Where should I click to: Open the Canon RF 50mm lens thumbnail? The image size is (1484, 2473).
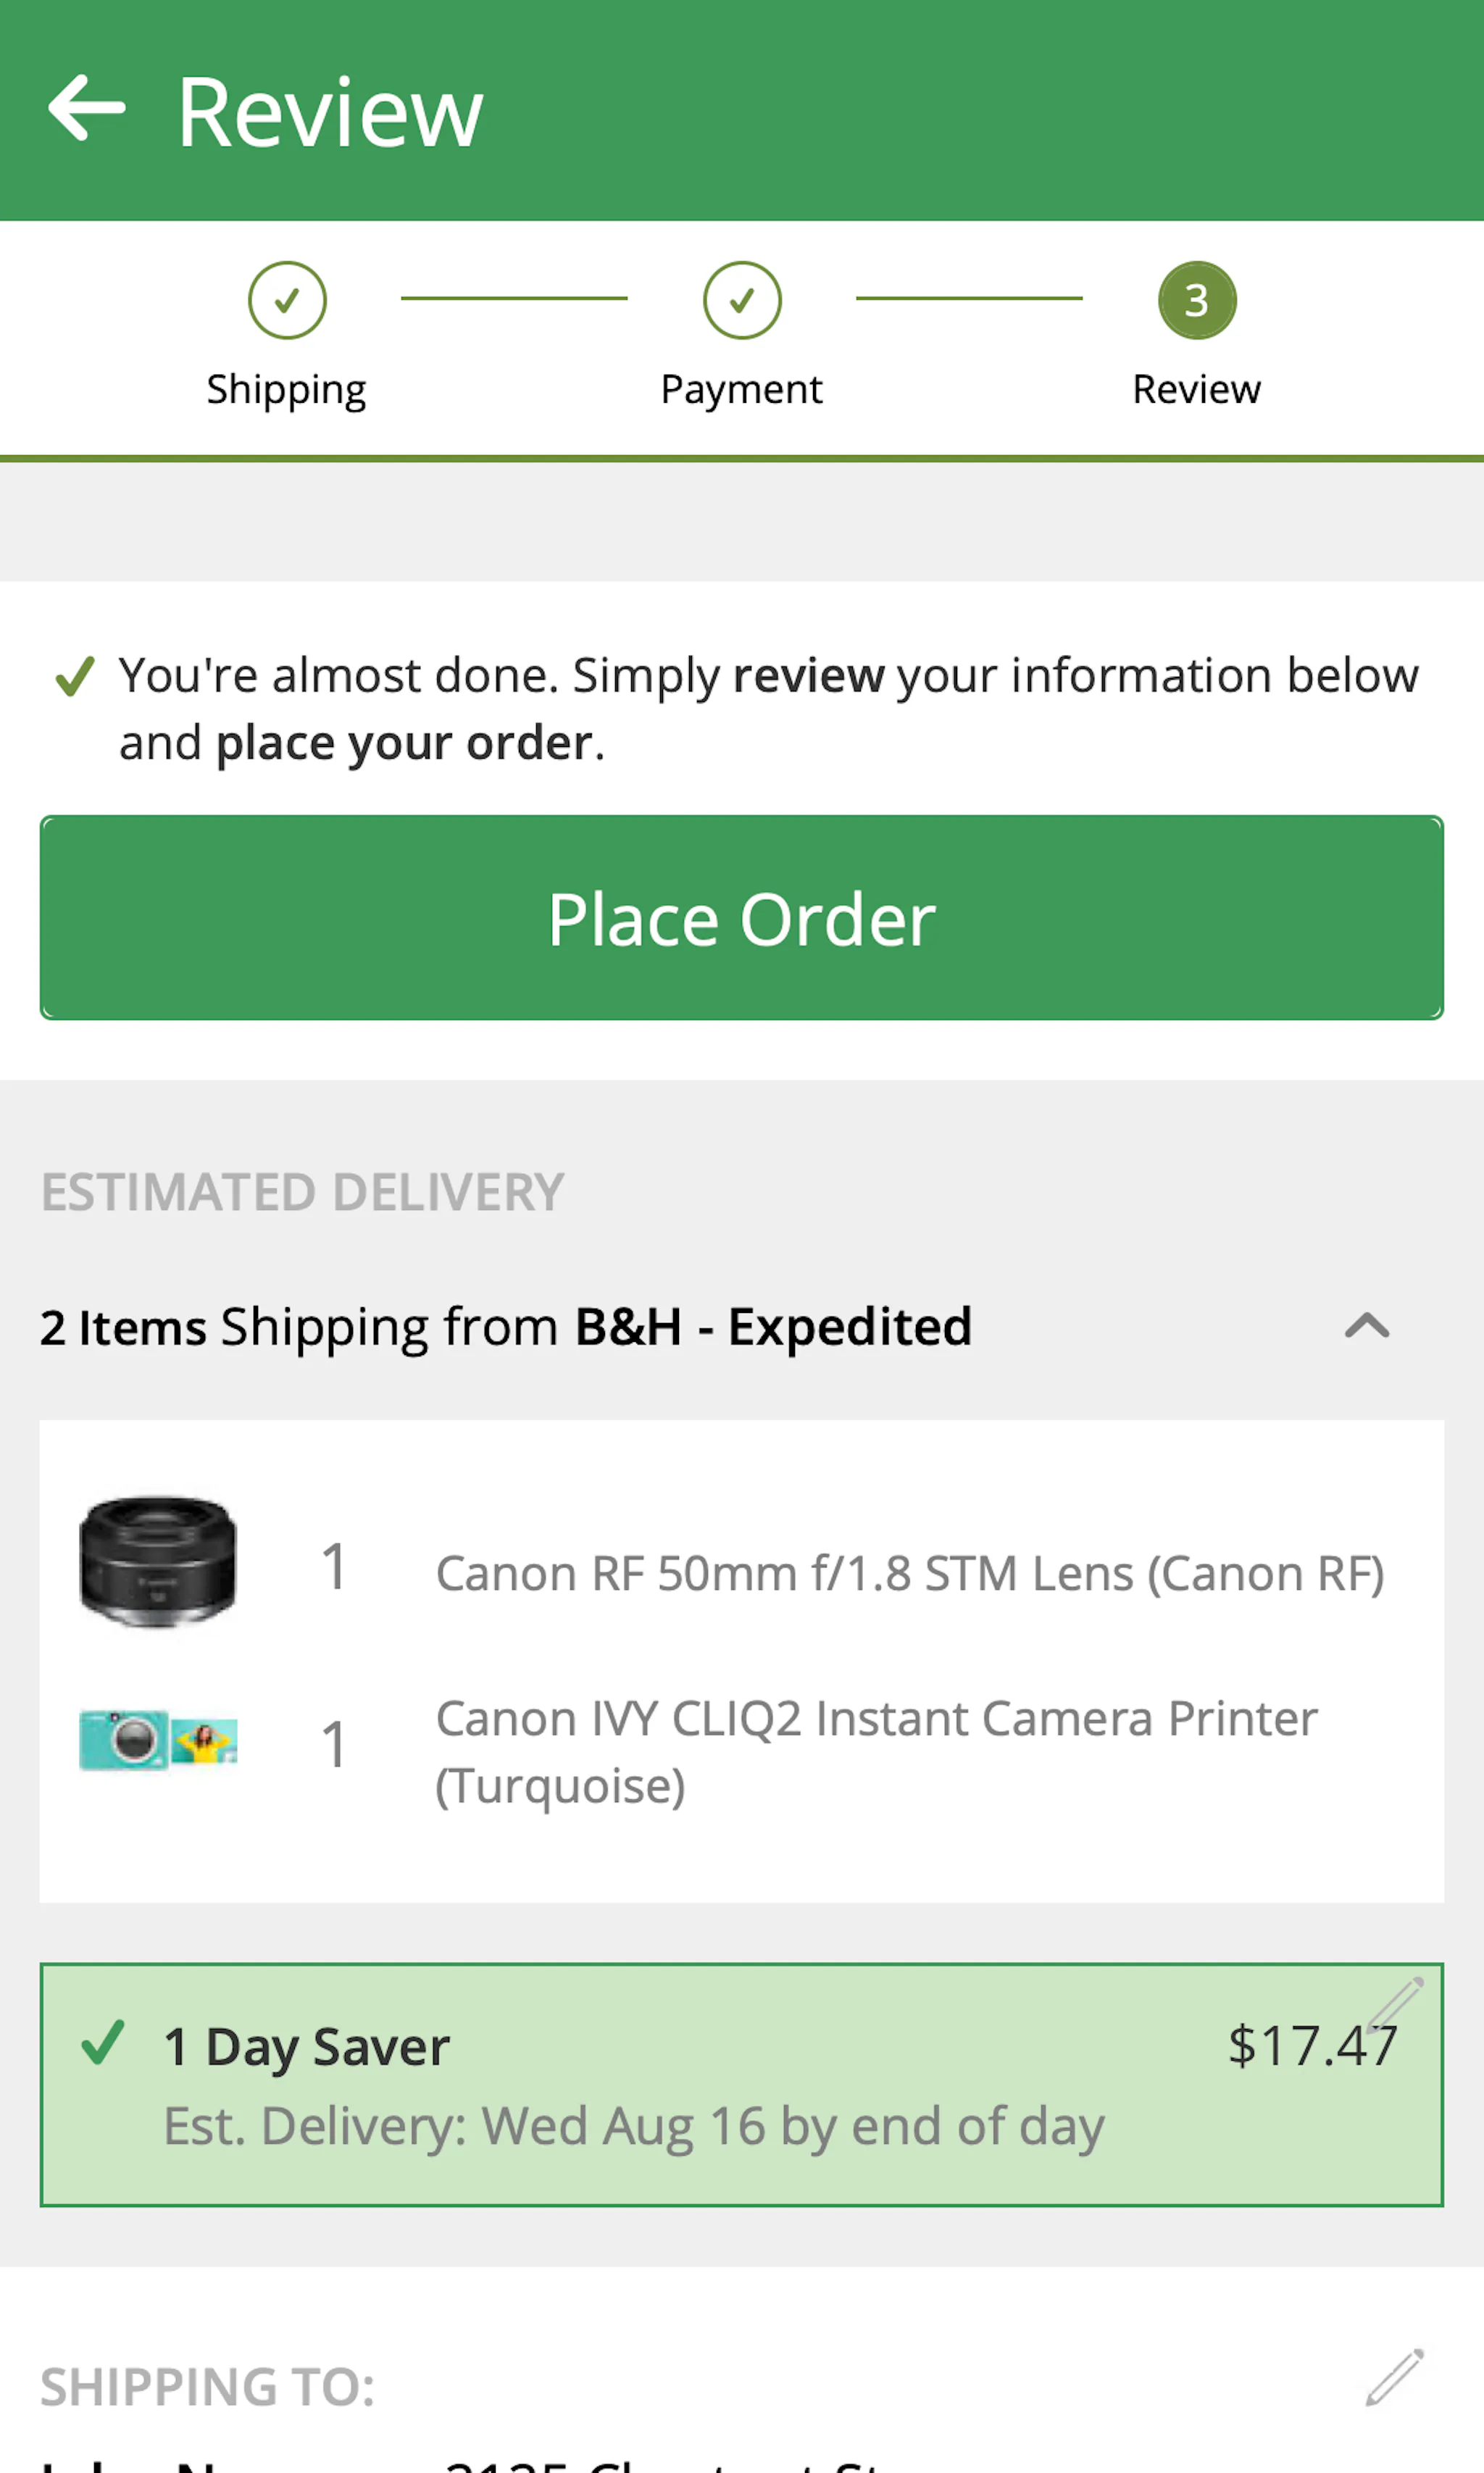point(158,1562)
